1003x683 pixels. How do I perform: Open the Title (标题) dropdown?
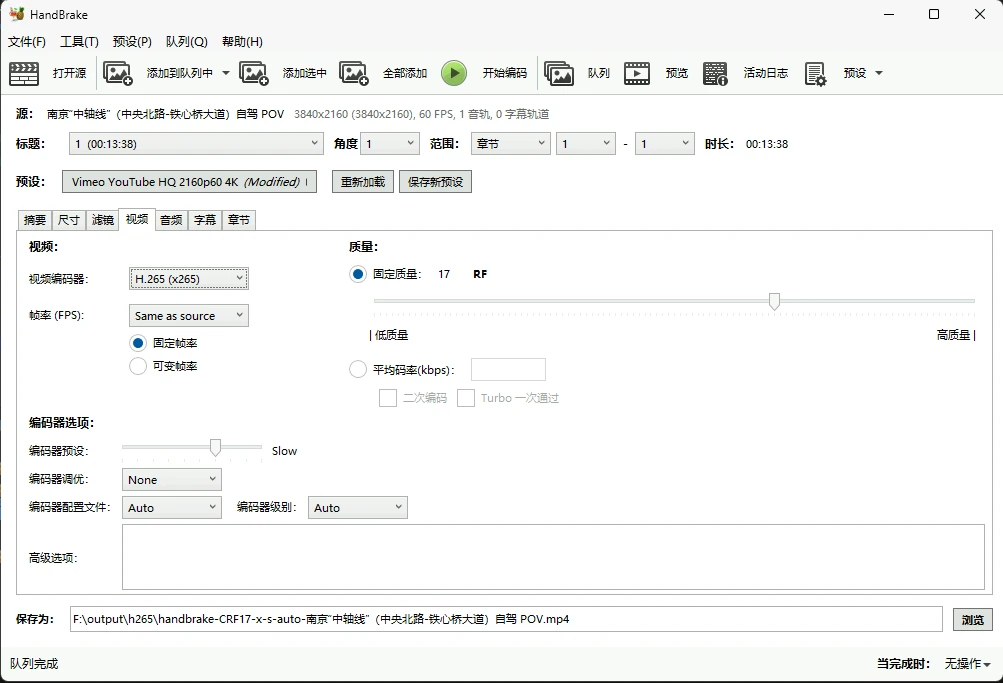tap(196, 144)
